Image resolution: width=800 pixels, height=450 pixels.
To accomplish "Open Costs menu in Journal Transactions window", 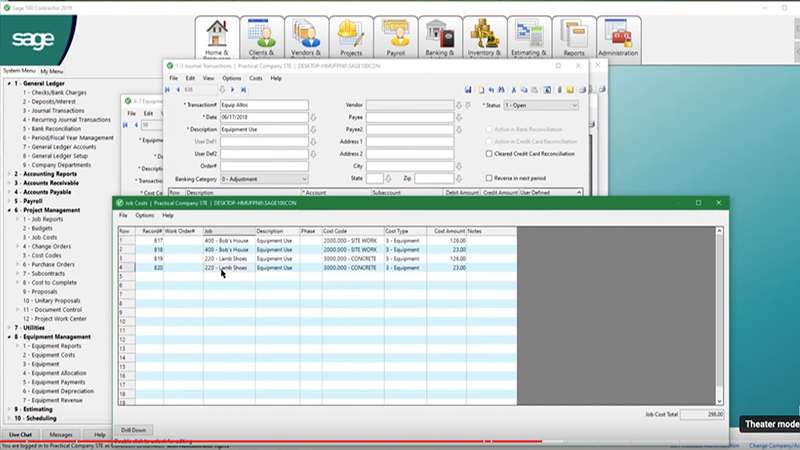I will [x=256, y=78].
